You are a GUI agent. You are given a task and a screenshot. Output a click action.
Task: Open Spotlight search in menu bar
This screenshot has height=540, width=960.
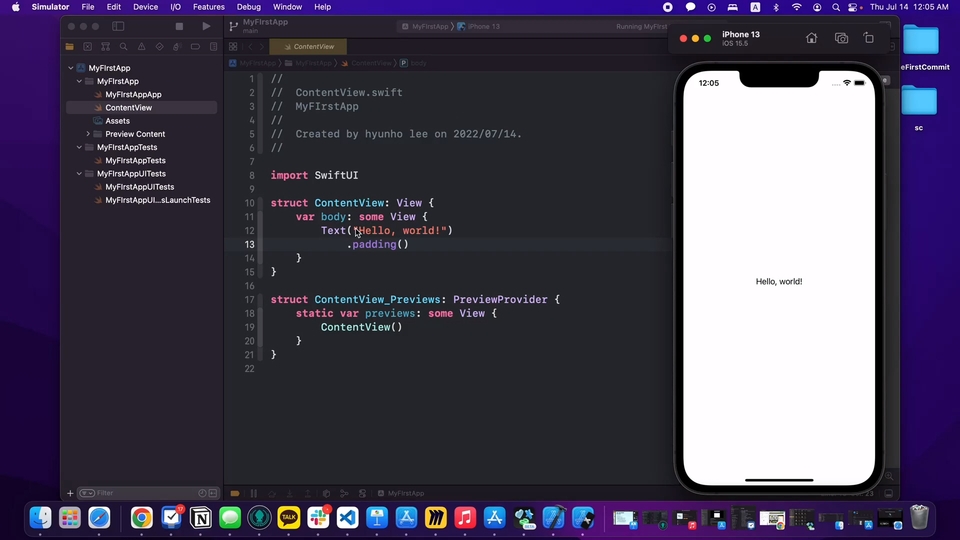836,7
